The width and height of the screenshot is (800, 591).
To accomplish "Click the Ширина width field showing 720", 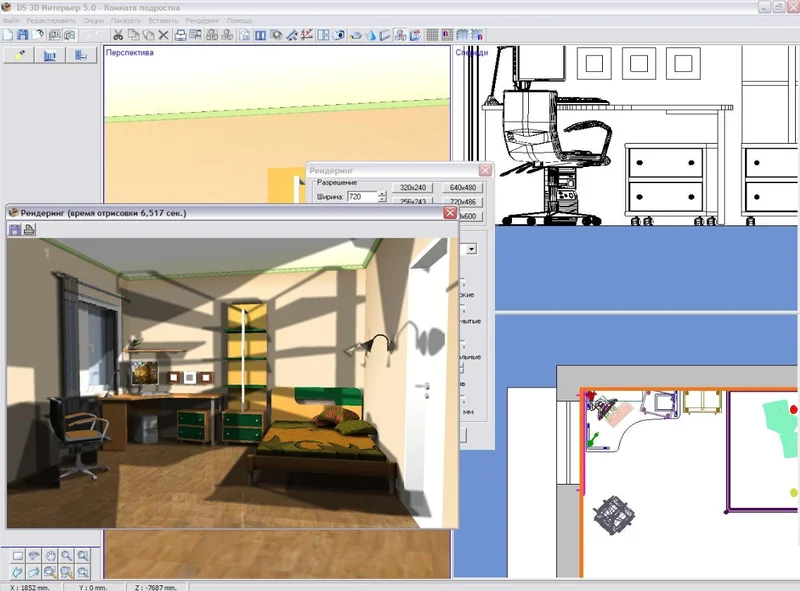I will pyautogui.click(x=362, y=196).
